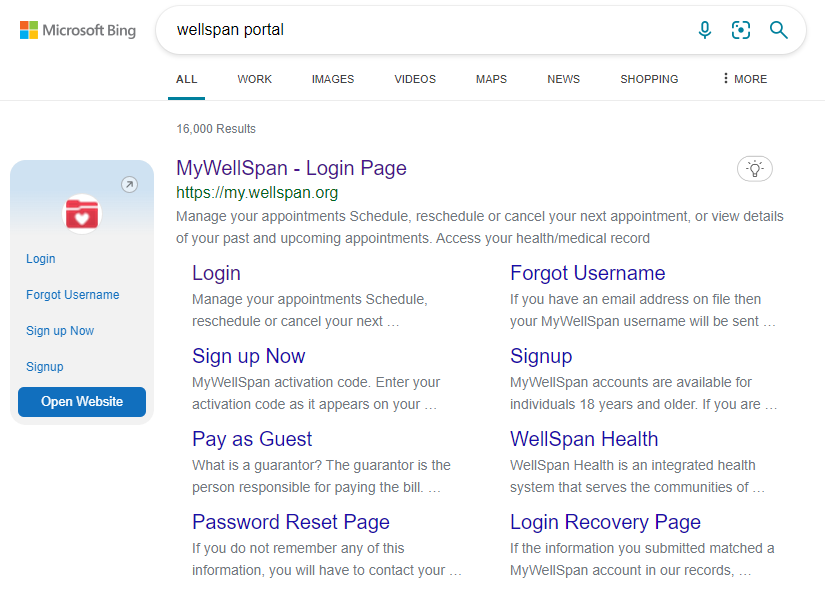Screen dimensions: 825x605
Task: Open visual search camera icon
Action: point(740,30)
